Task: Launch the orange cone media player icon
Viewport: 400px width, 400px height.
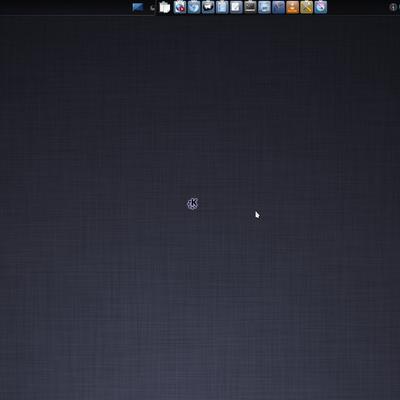Action: pyautogui.click(x=292, y=7)
